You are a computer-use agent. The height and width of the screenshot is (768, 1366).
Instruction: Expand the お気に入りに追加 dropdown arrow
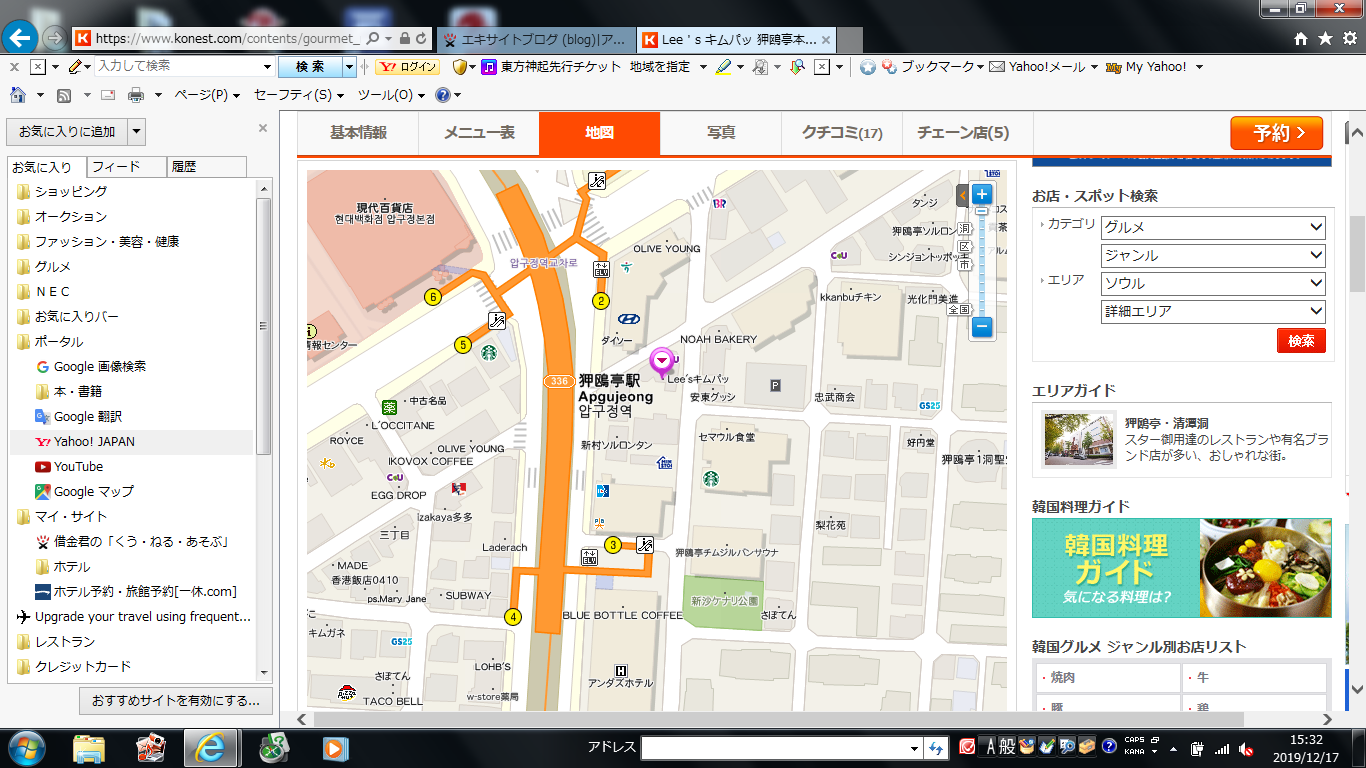pos(137,131)
